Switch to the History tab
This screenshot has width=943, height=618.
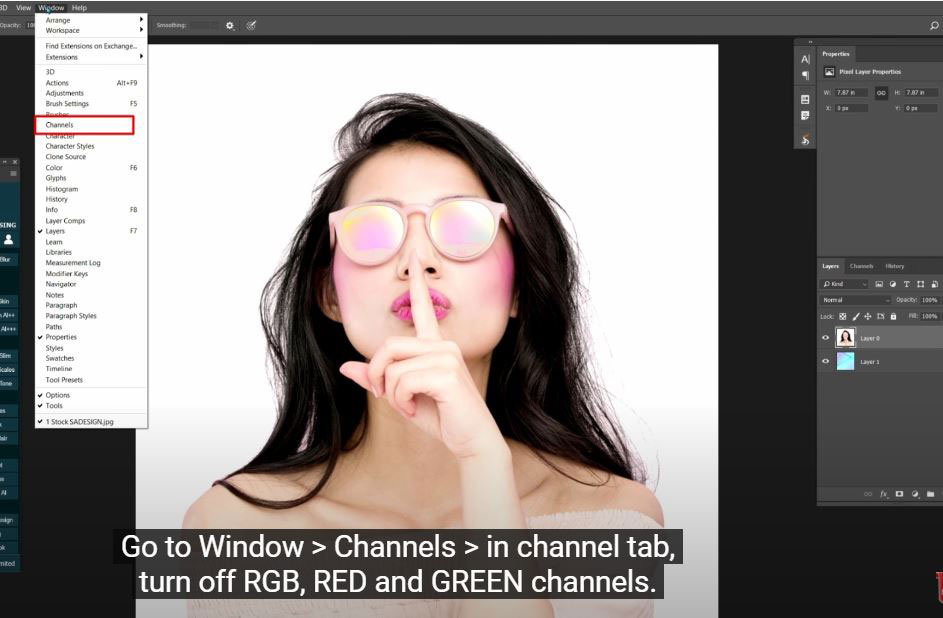[894, 266]
